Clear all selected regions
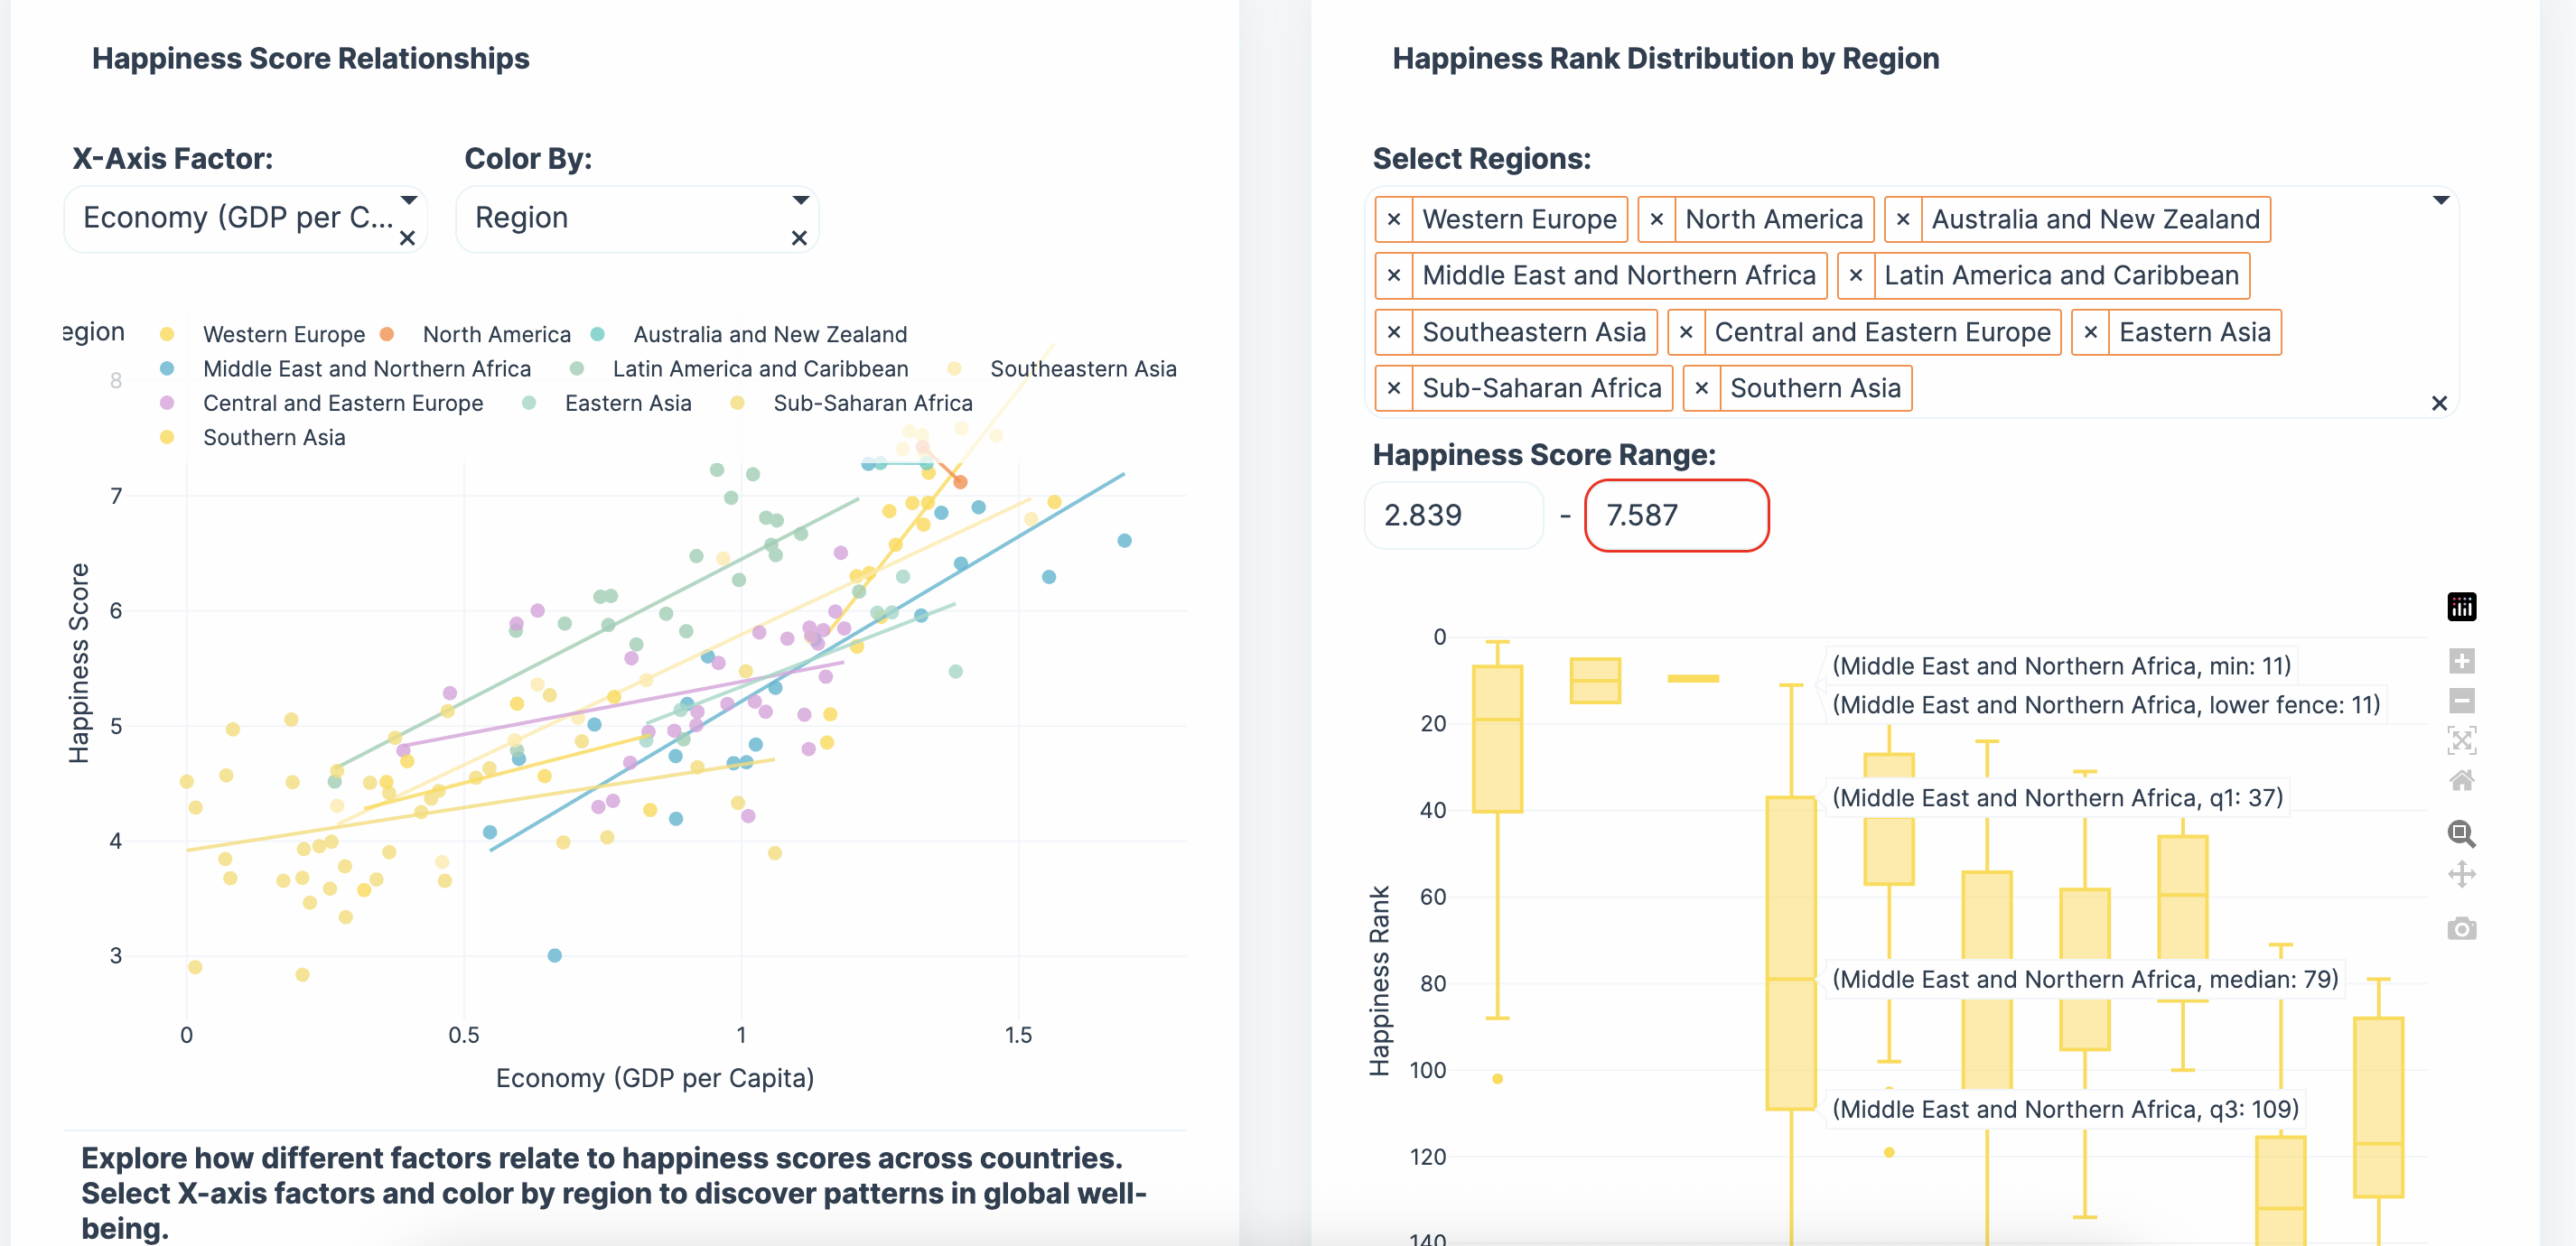This screenshot has height=1246, width=2576. point(2439,403)
